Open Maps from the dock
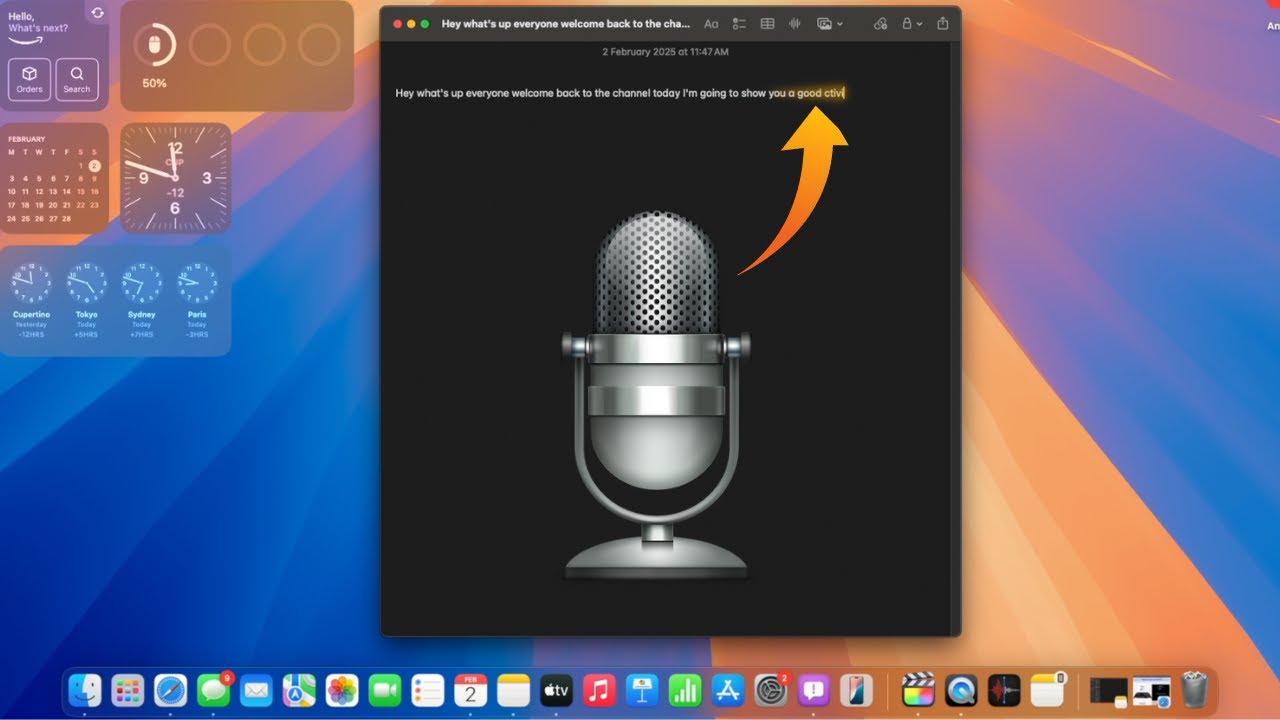 point(299,690)
